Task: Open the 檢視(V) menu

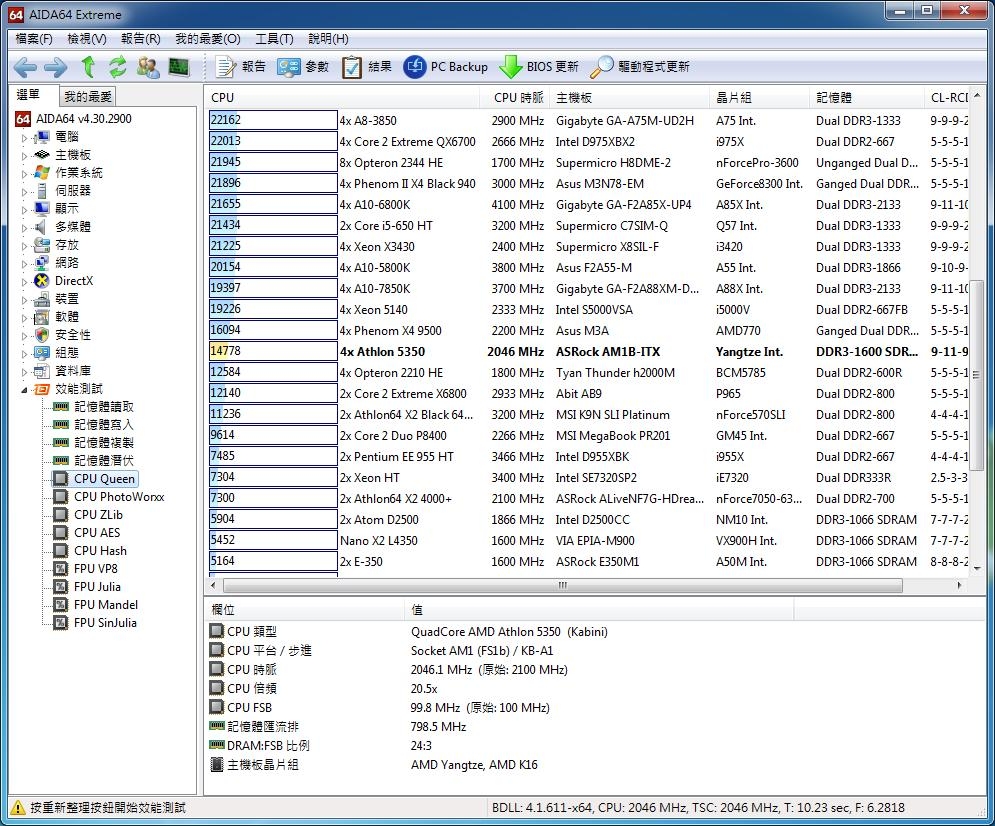Action: point(87,39)
